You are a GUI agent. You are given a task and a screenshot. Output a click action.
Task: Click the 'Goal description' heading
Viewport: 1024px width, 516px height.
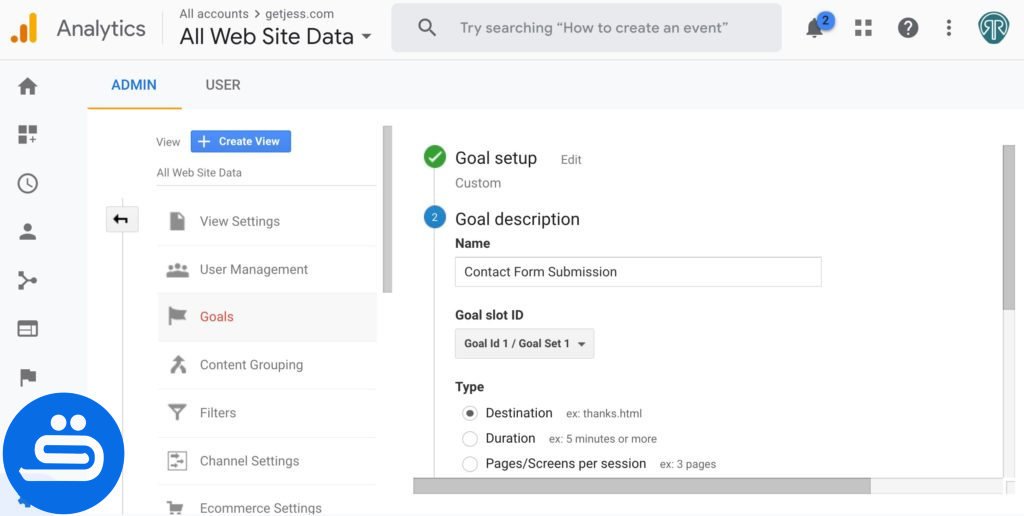[x=517, y=219]
